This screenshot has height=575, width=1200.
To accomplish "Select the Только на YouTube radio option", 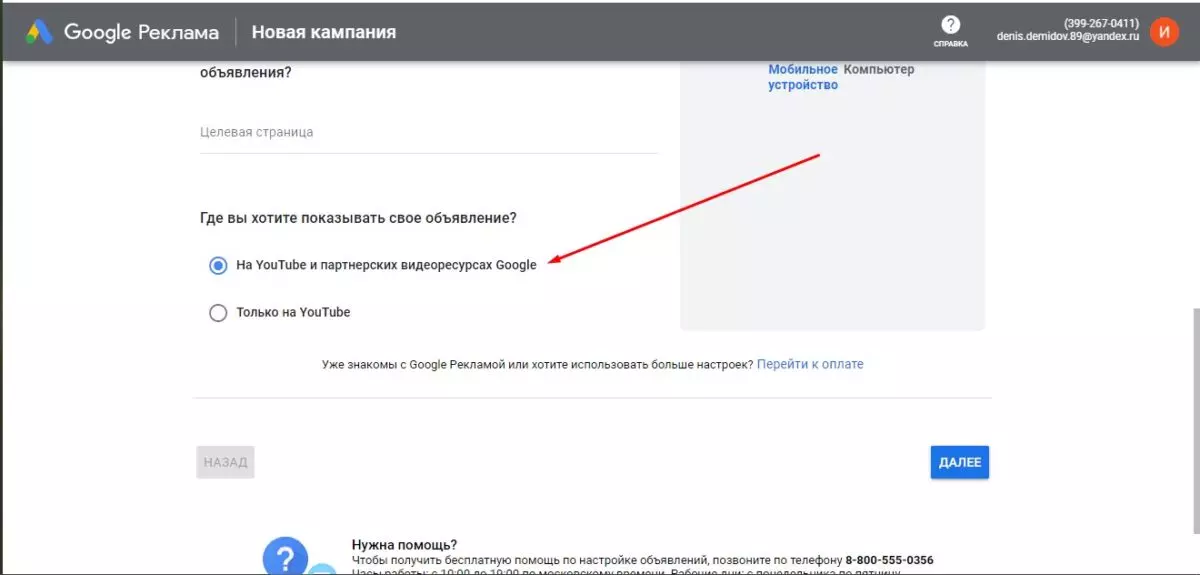I will 218,313.
